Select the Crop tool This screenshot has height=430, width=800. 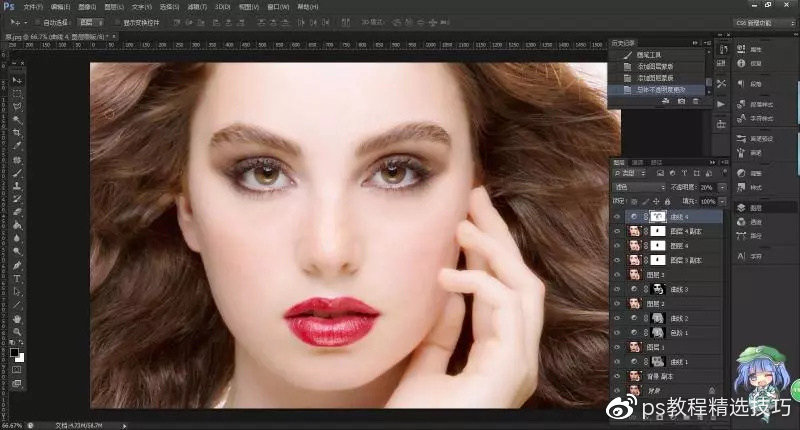[x=18, y=132]
